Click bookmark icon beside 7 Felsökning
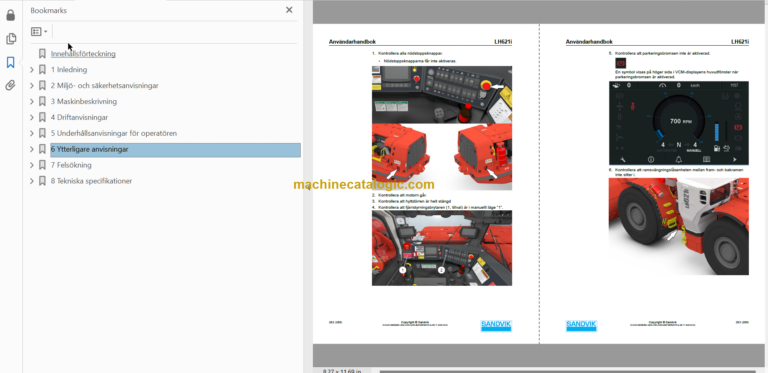The height and width of the screenshot is (373, 768). point(42,165)
